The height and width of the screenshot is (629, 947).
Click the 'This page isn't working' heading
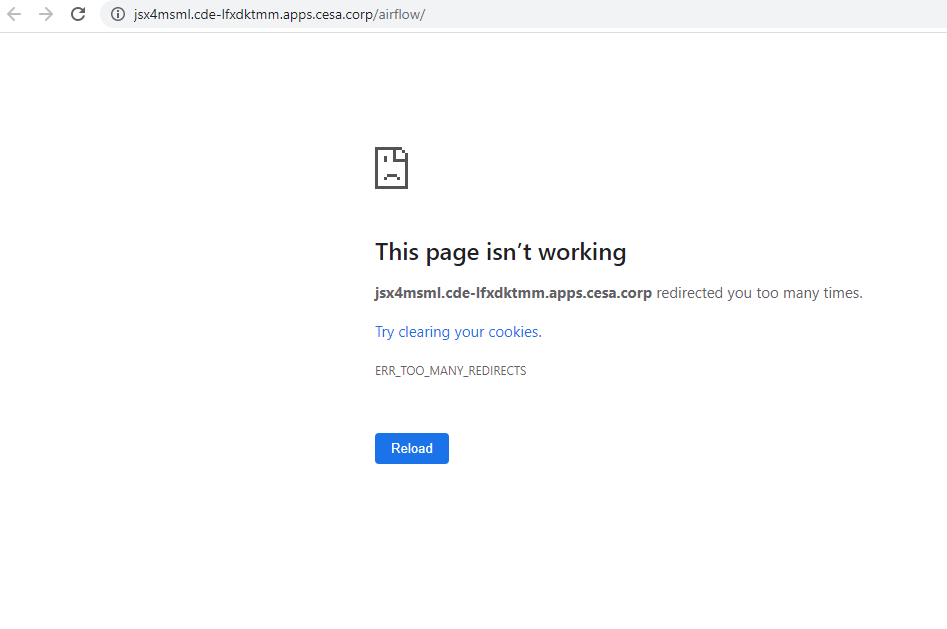pos(501,252)
